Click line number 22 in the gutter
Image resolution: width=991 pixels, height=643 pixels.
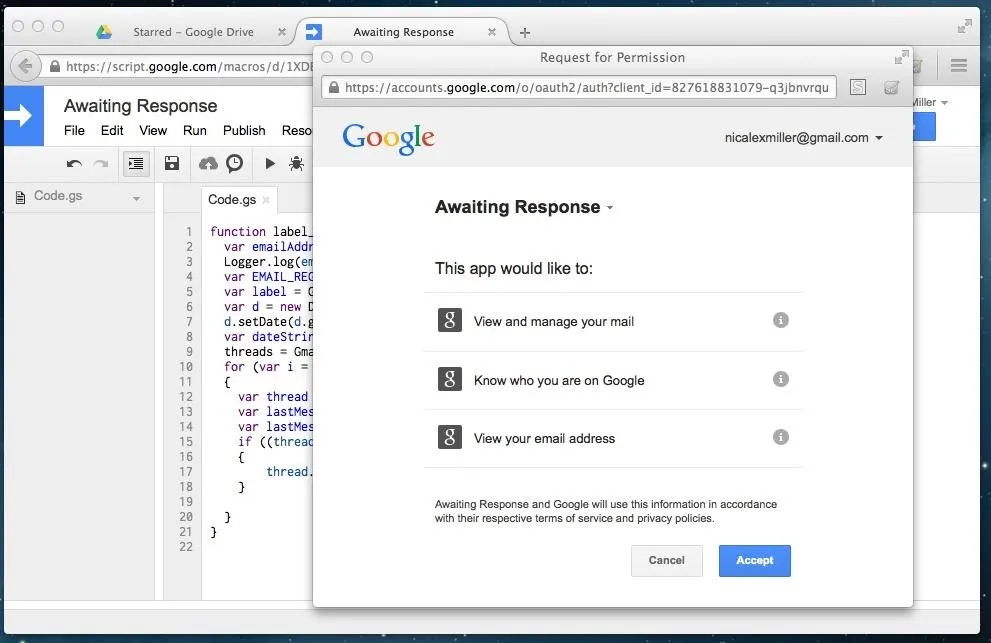[186, 546]
